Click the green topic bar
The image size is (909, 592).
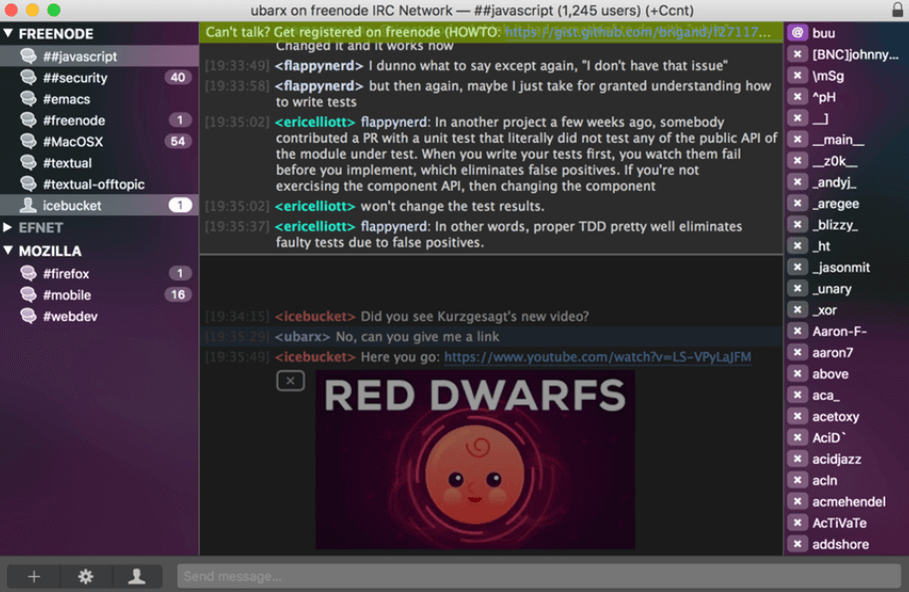[x=491, y=32]
